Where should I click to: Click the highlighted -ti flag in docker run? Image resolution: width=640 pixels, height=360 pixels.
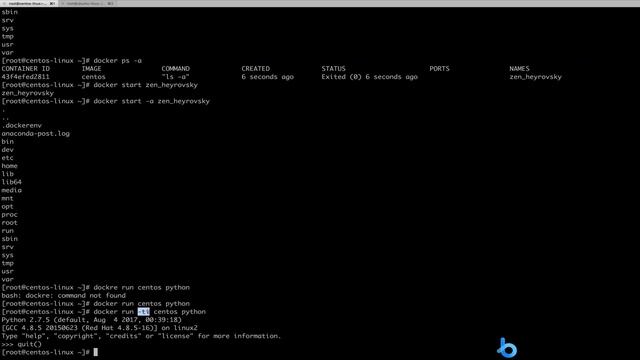click(x=144, y=312)
